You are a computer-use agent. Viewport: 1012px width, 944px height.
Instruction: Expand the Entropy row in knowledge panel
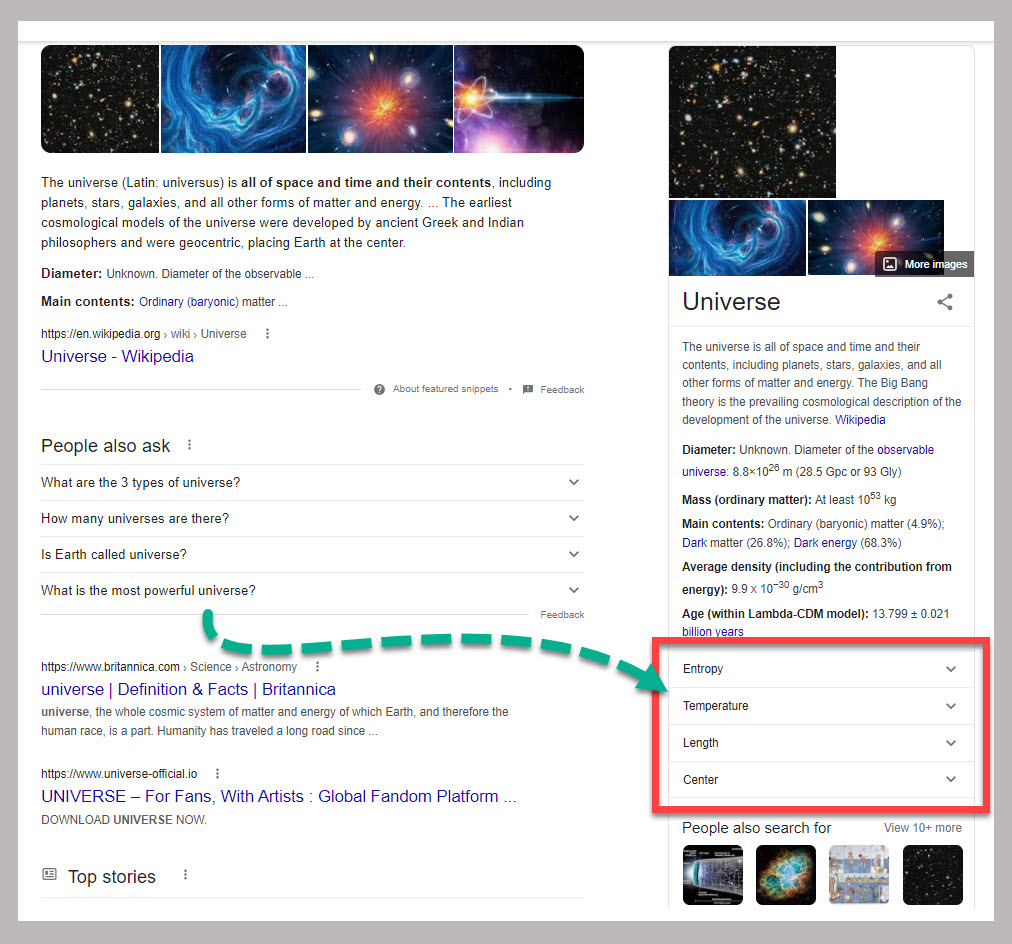(x=820, y=669)
